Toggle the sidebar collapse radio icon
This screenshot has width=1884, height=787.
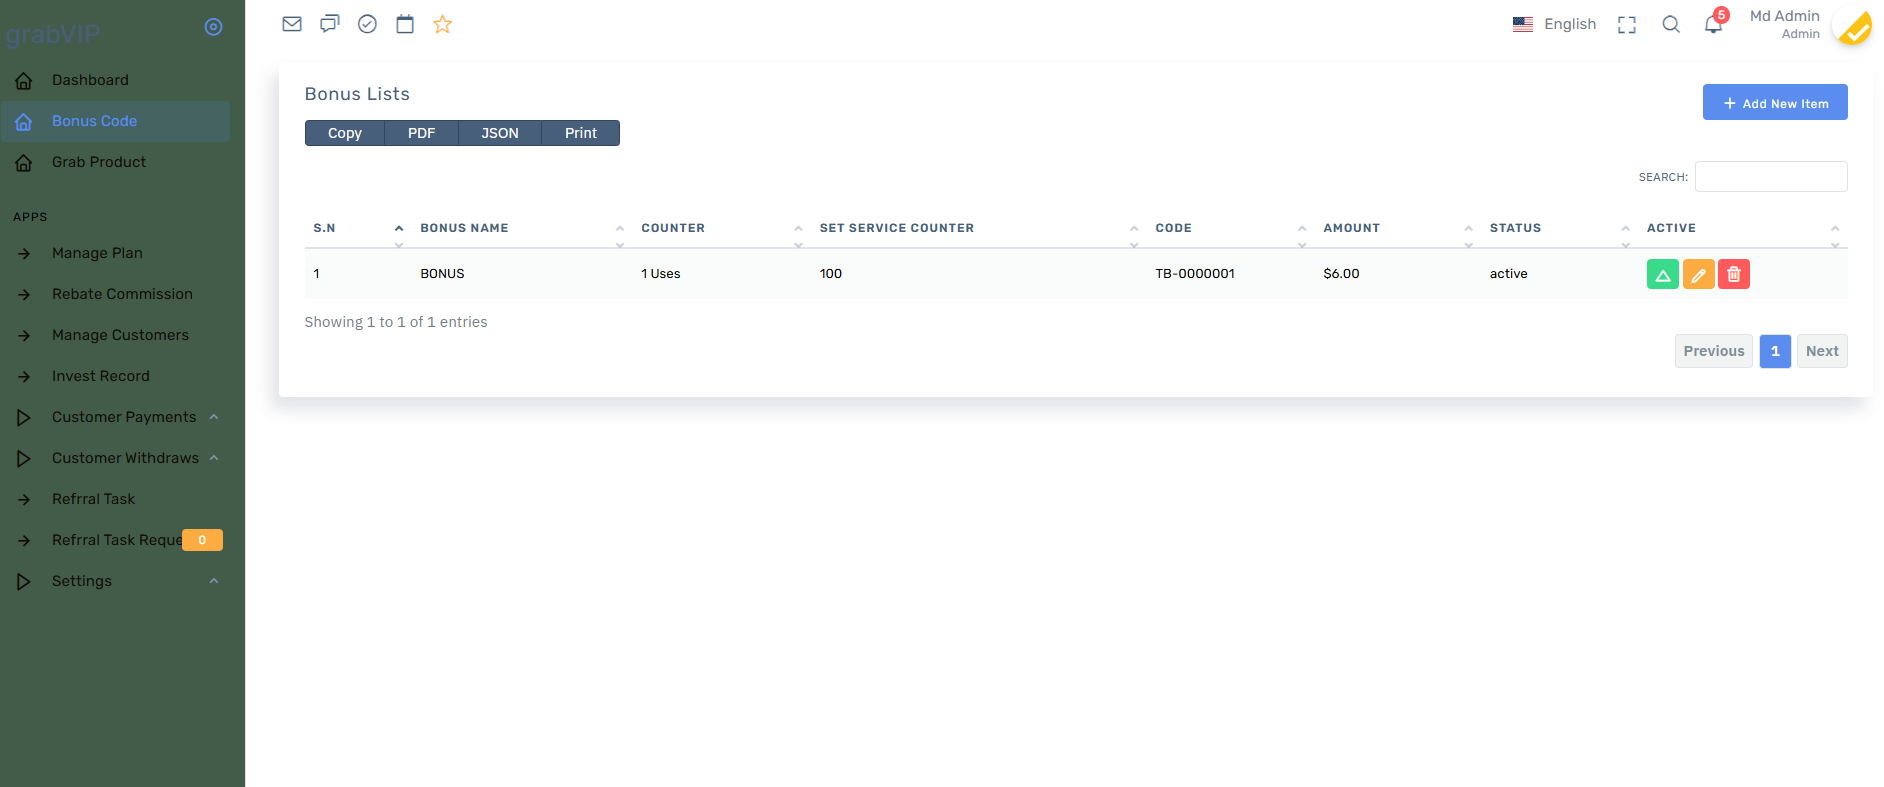pyautogui.click(x=213, y=27)
